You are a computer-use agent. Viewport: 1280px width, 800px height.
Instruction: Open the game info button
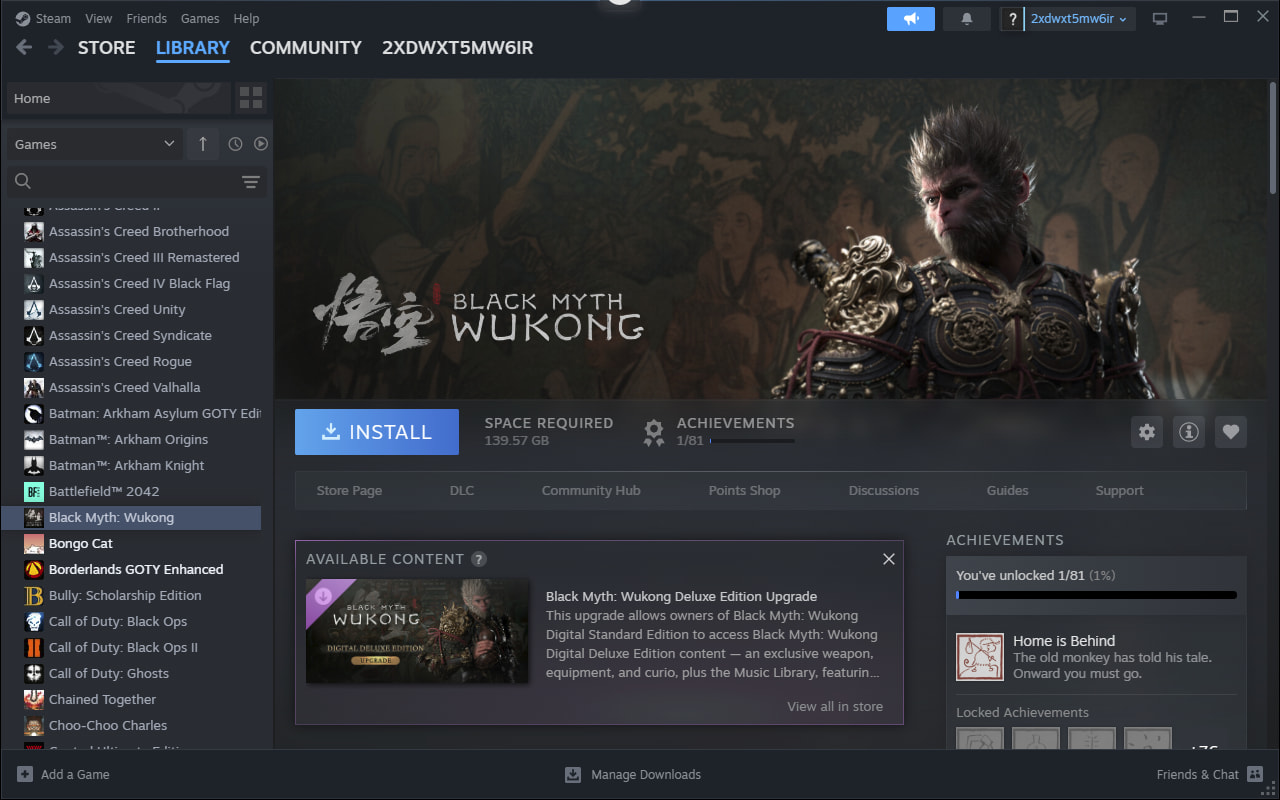[1189, 432]
